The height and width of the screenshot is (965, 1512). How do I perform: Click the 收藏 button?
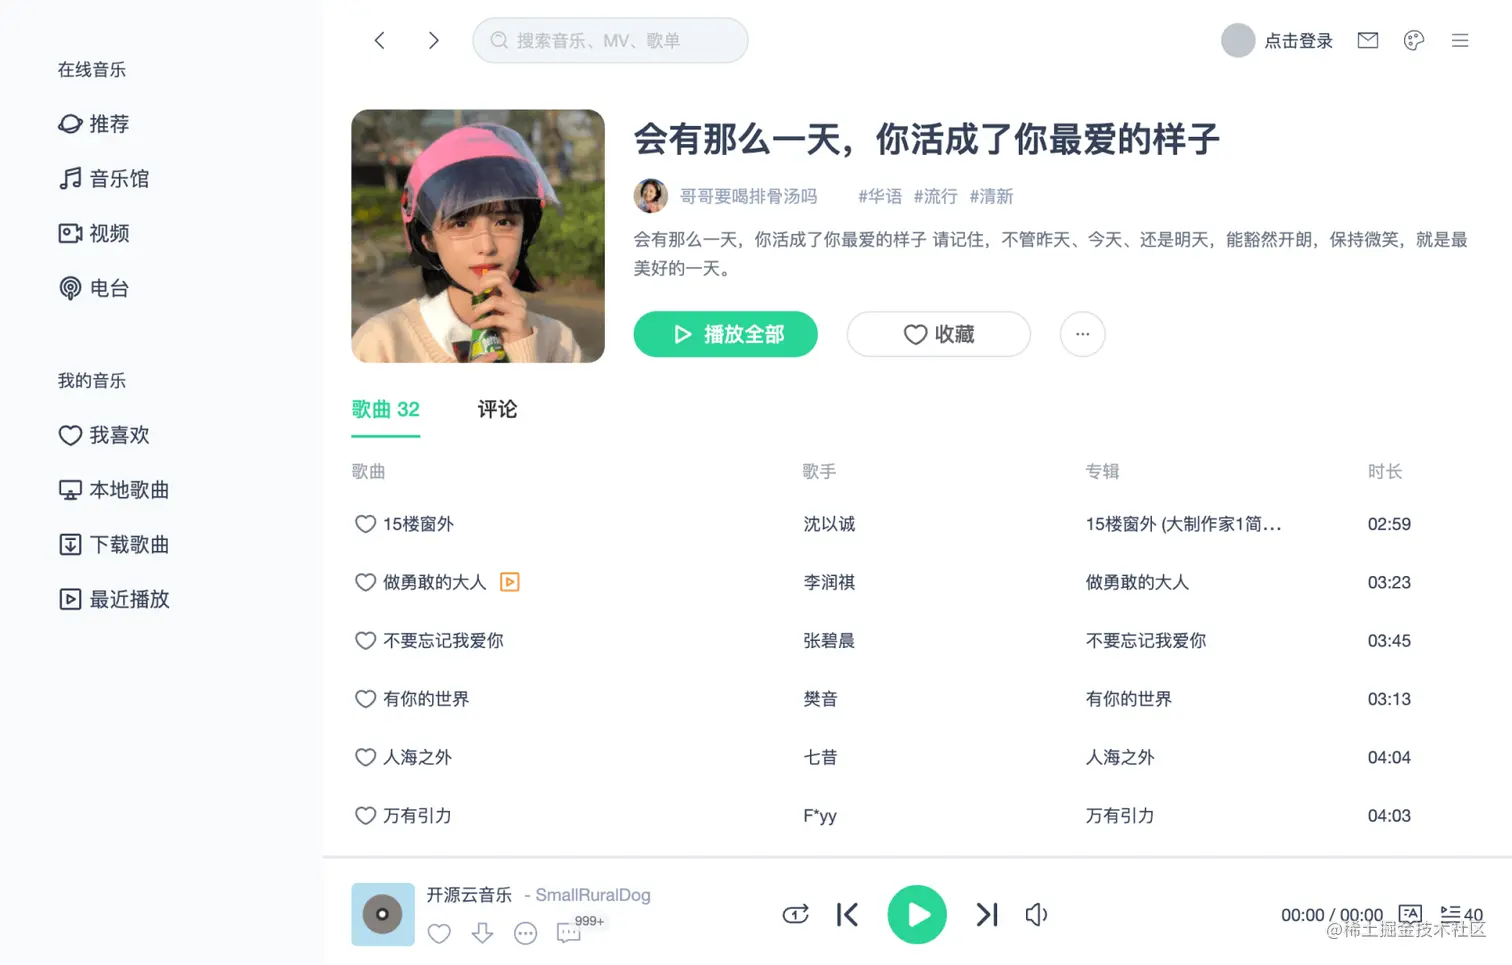[938, 334]
